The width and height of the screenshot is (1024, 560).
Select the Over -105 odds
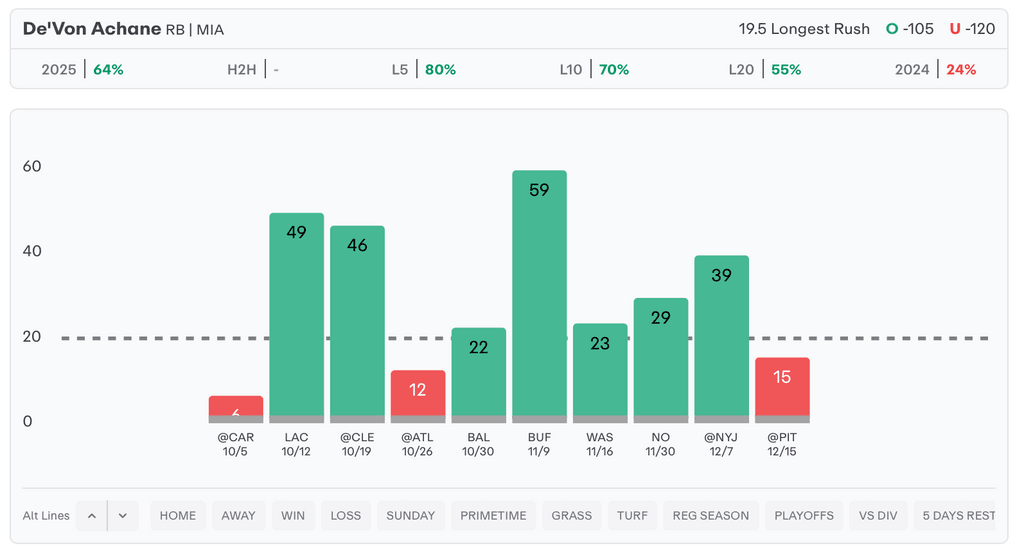coord(909,29)
